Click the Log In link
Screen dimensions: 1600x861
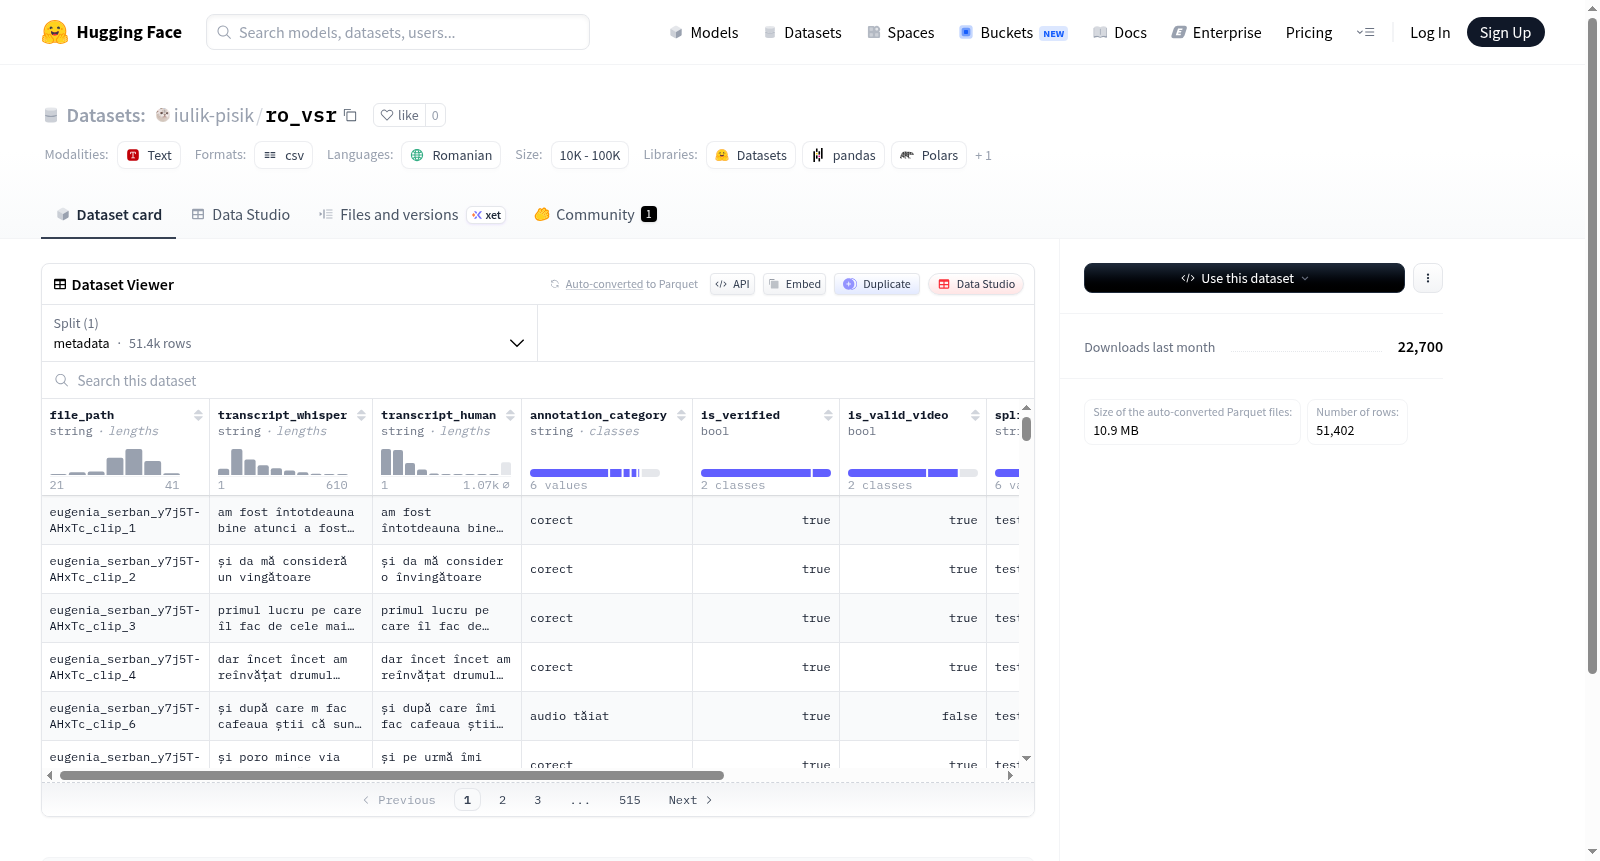point(1430,32)
